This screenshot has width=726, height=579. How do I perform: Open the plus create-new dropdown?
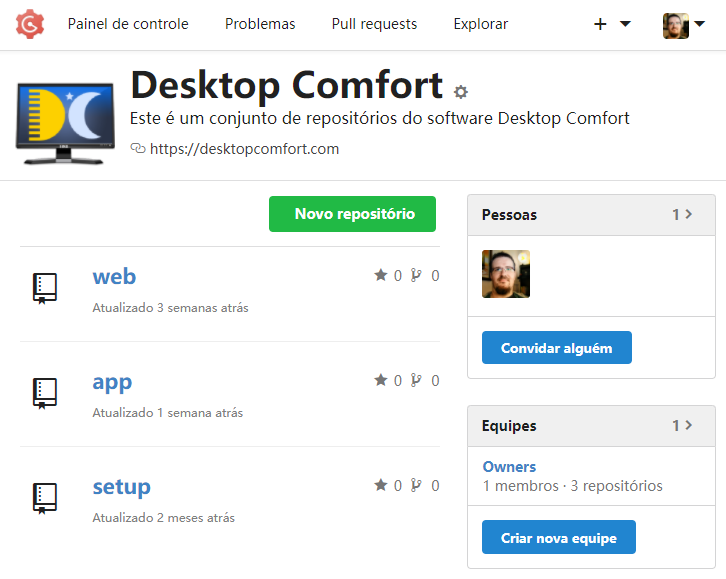pos(612,24)
